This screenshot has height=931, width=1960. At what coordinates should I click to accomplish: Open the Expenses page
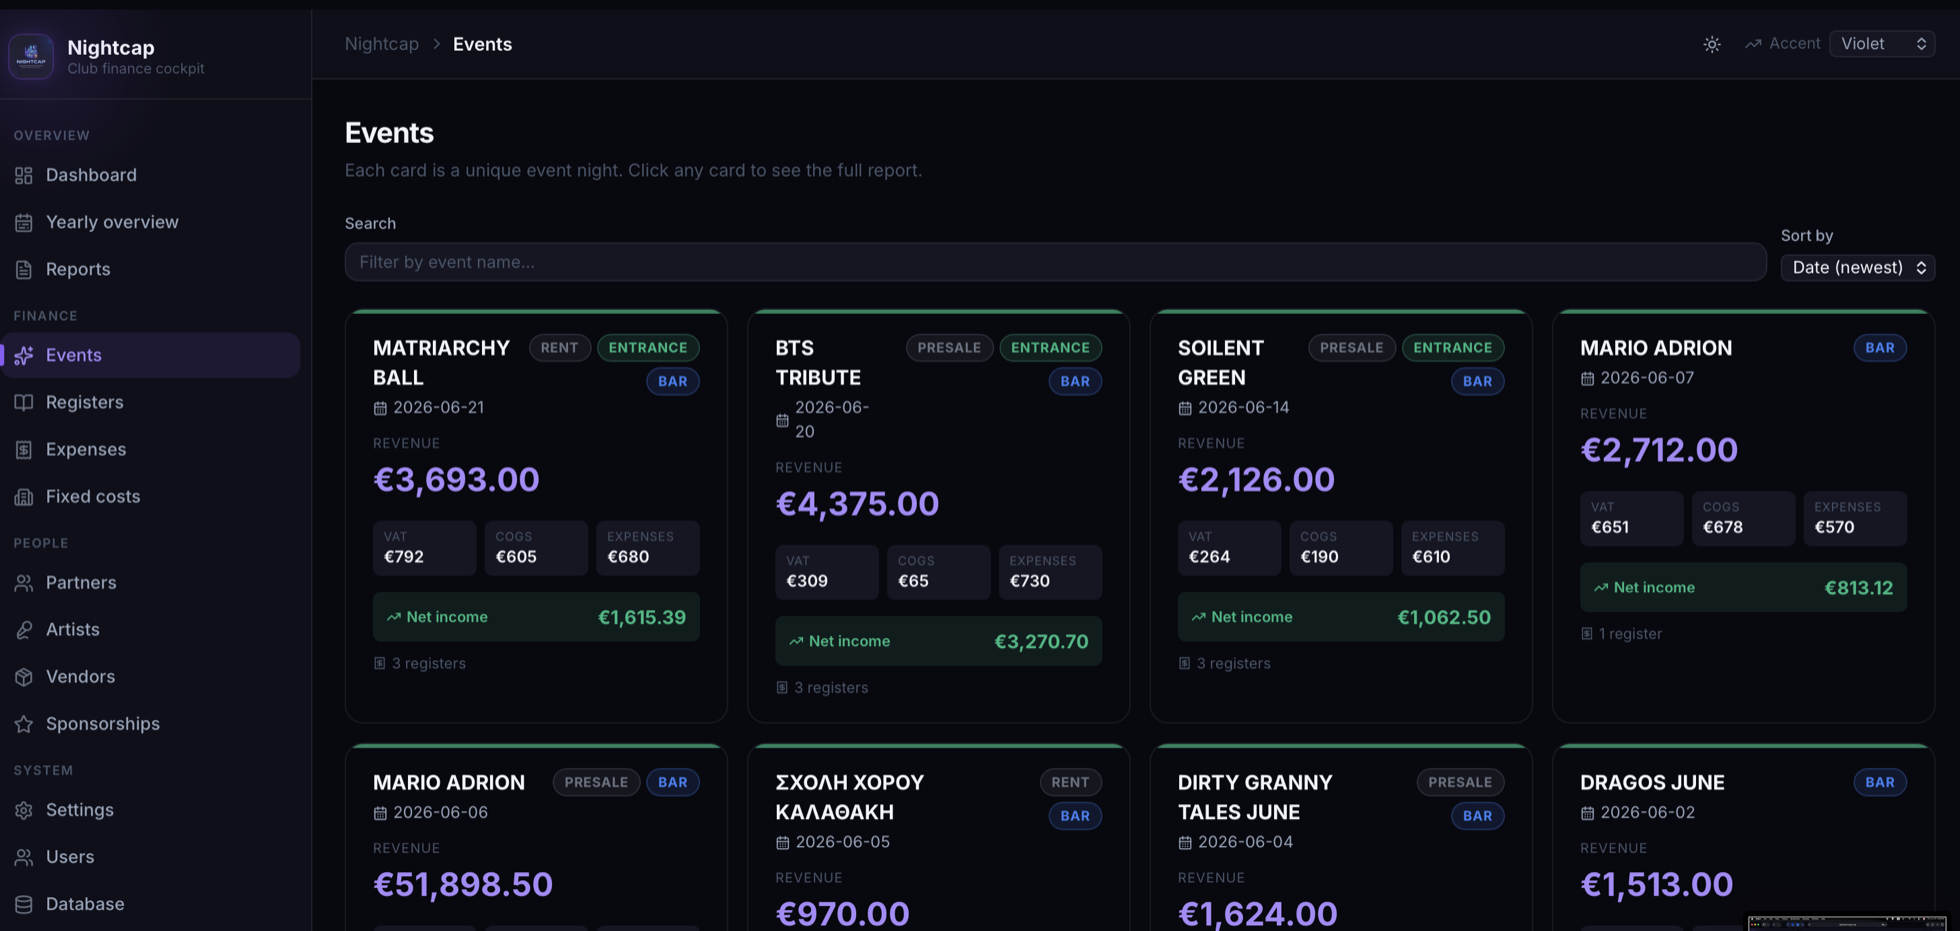(x=150, y=449)
